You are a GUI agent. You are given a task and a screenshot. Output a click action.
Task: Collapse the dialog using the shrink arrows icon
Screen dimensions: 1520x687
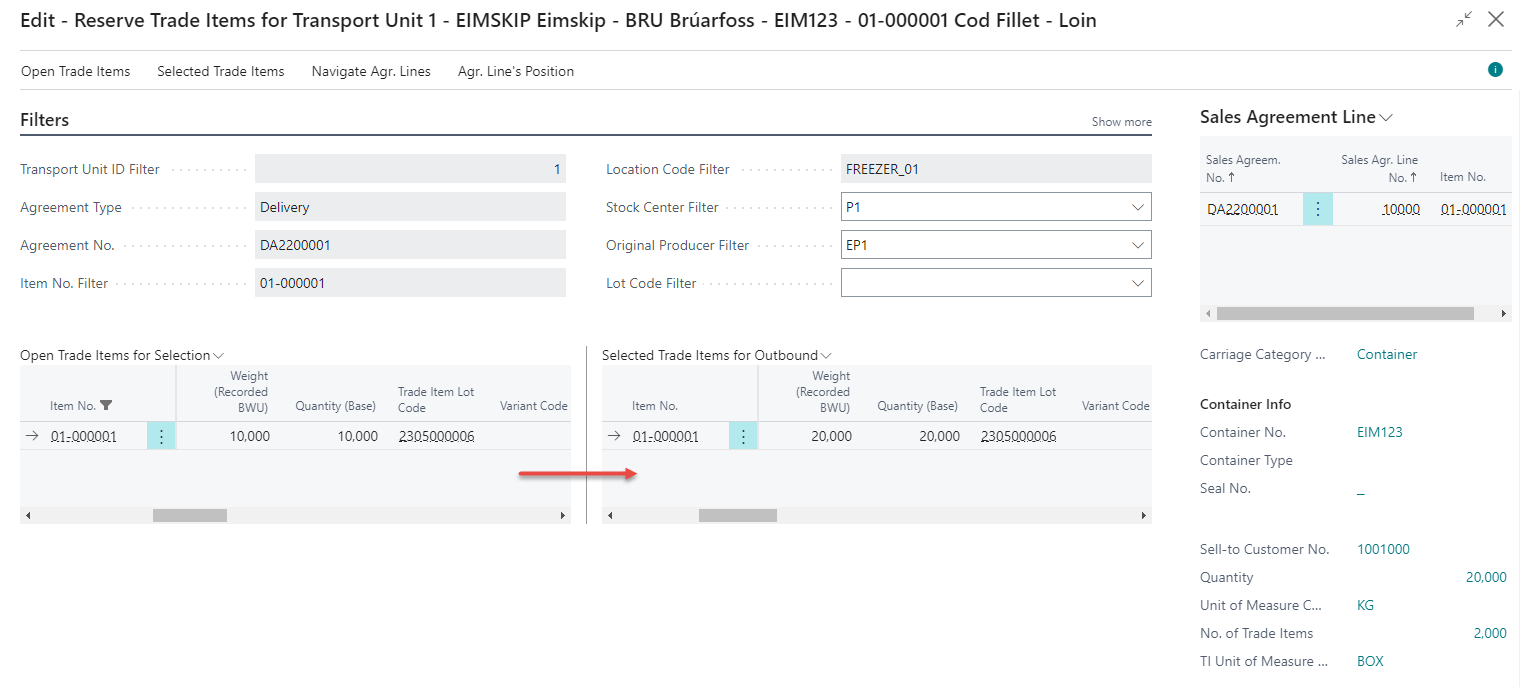click(x=1464, y=19)
